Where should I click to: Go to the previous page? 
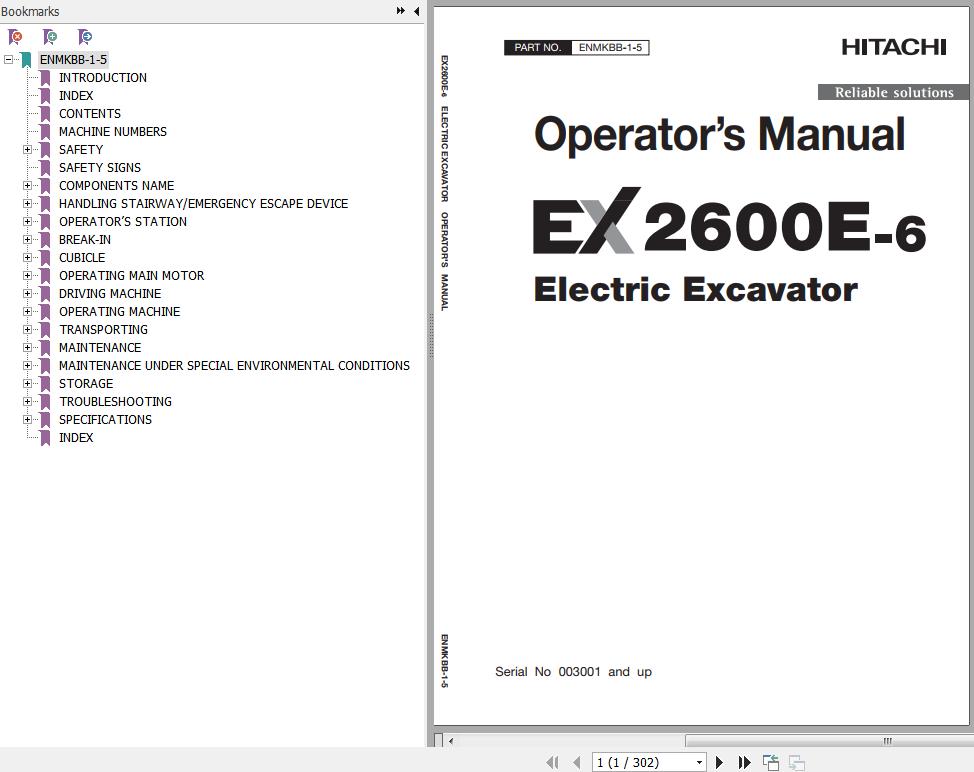pyautogui.click(x=577, y=762)
